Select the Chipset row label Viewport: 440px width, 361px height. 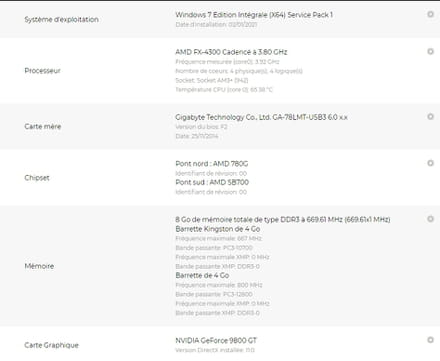[x=37, y=178]
